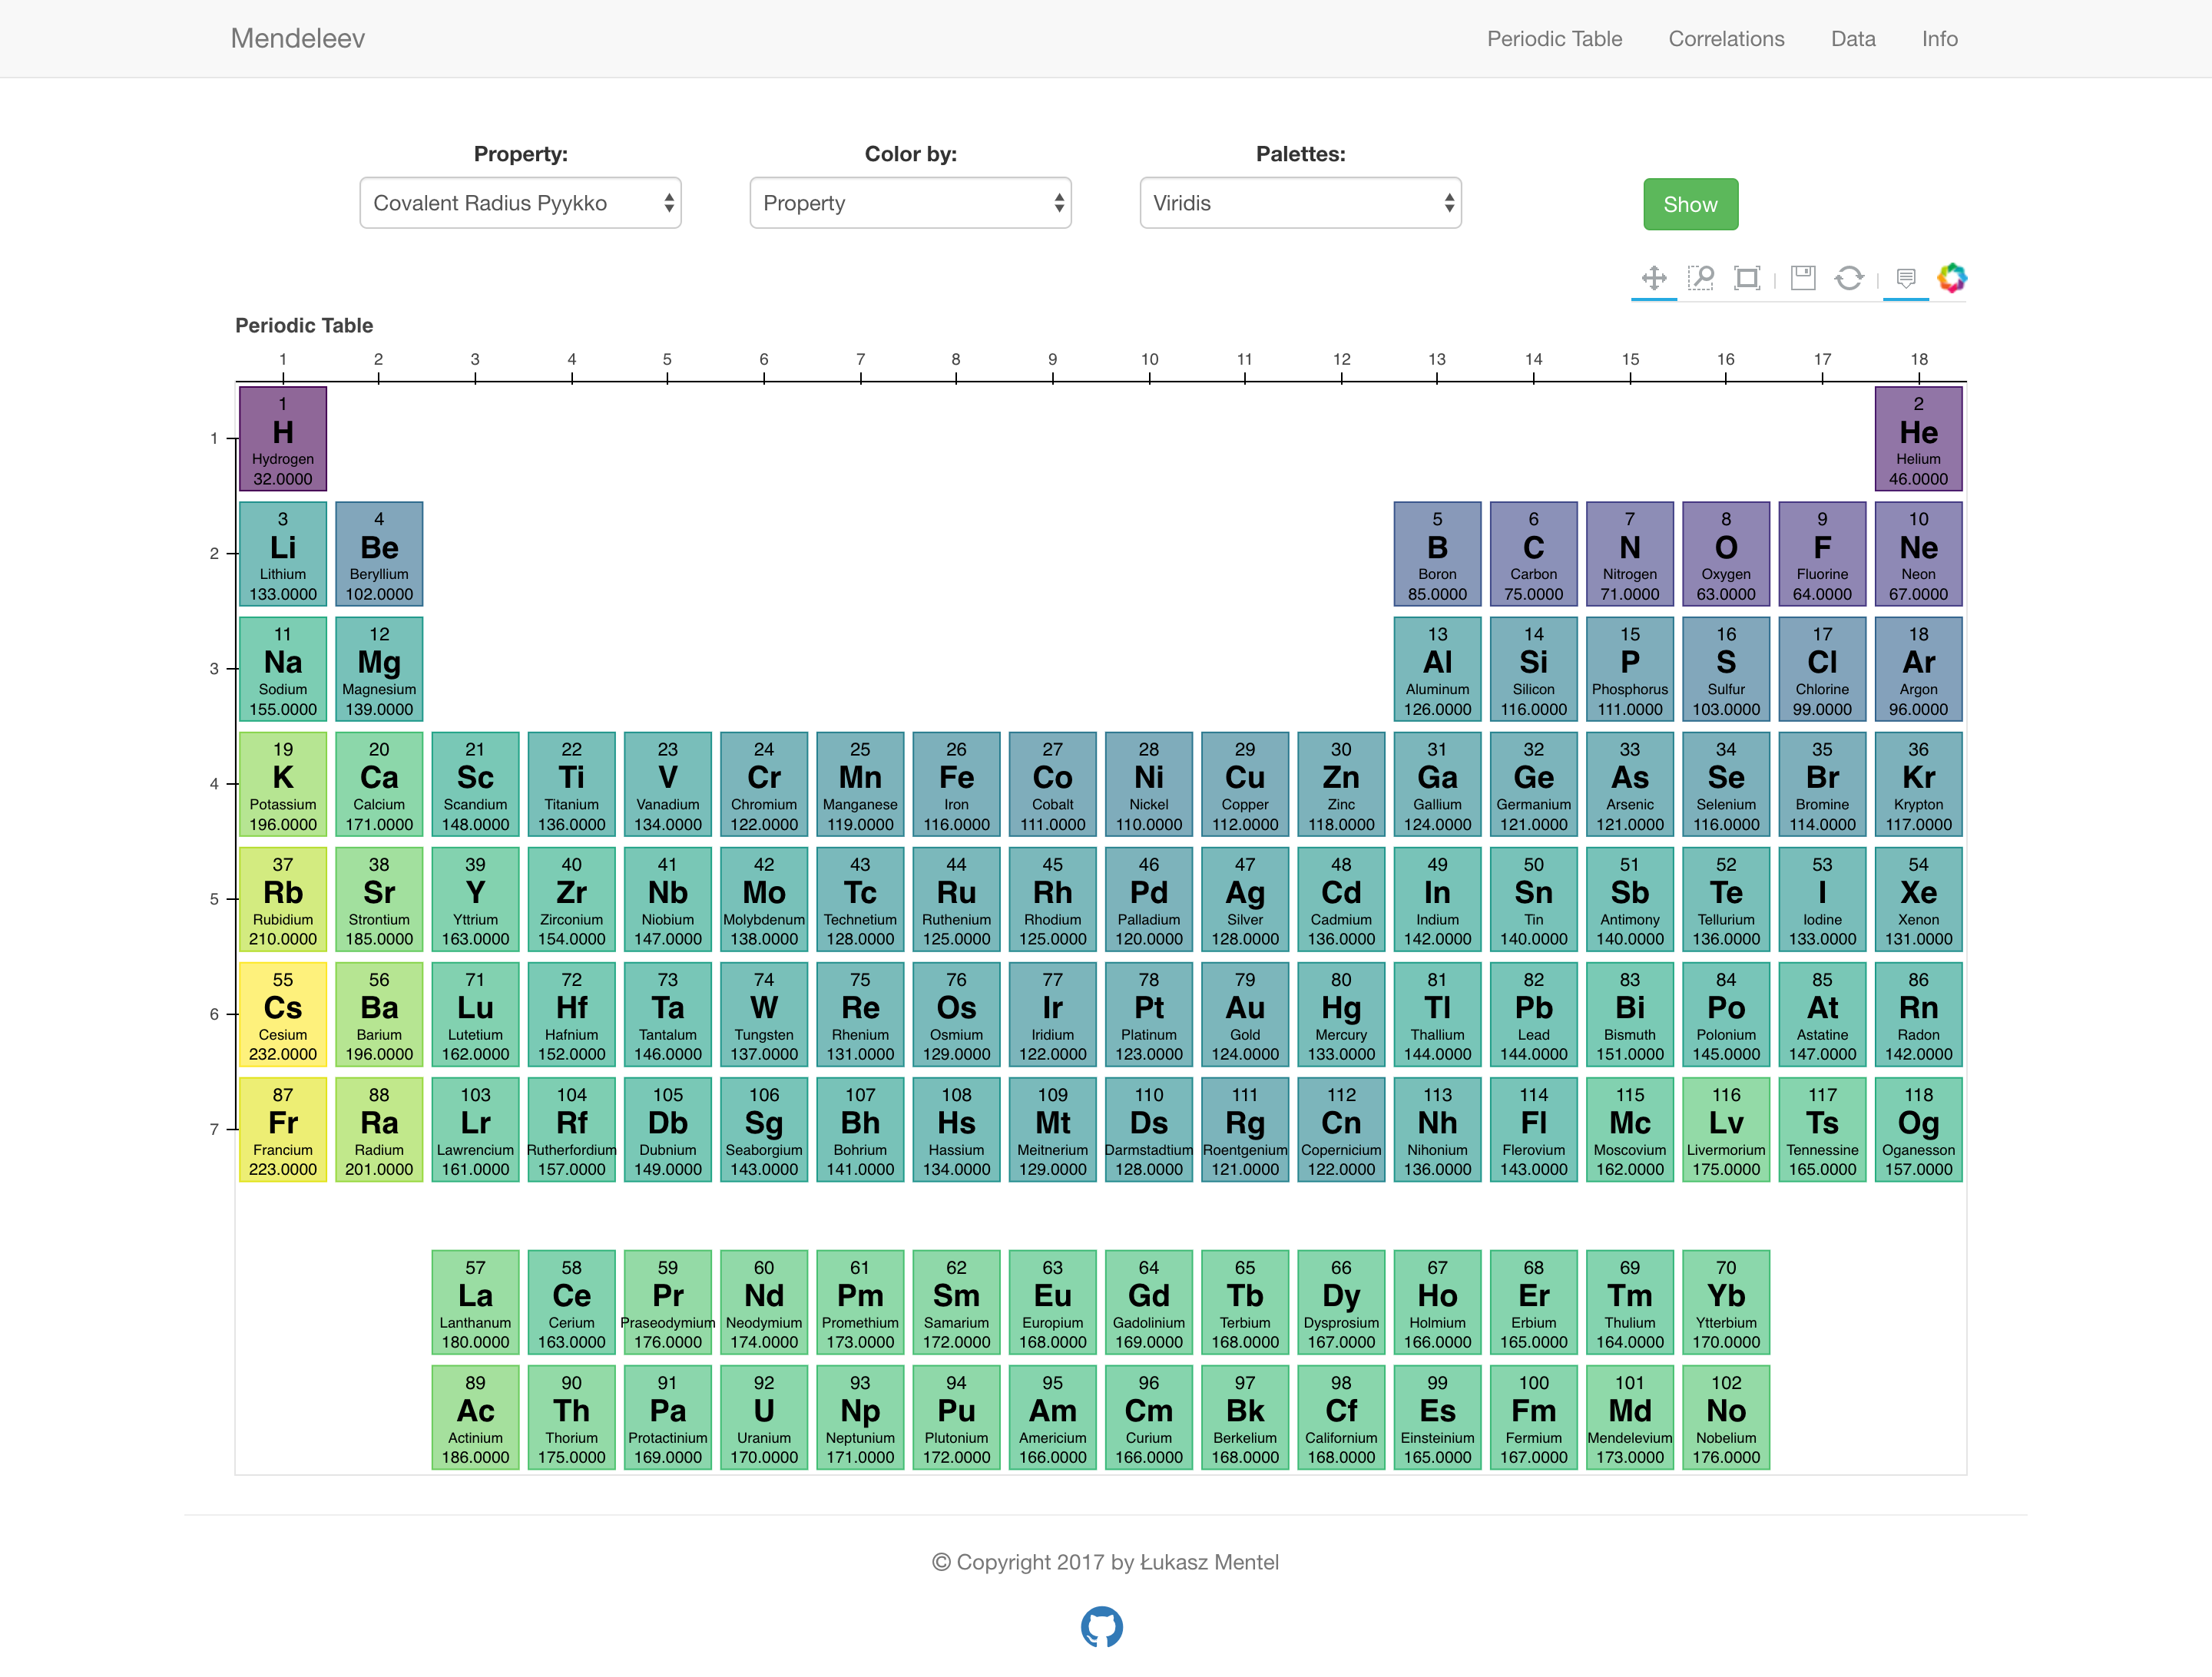Image resolution: width=2212 pixels, height=1677 pixels.
Task: Select the Pan tool
Action: (x=1654, y=277)
